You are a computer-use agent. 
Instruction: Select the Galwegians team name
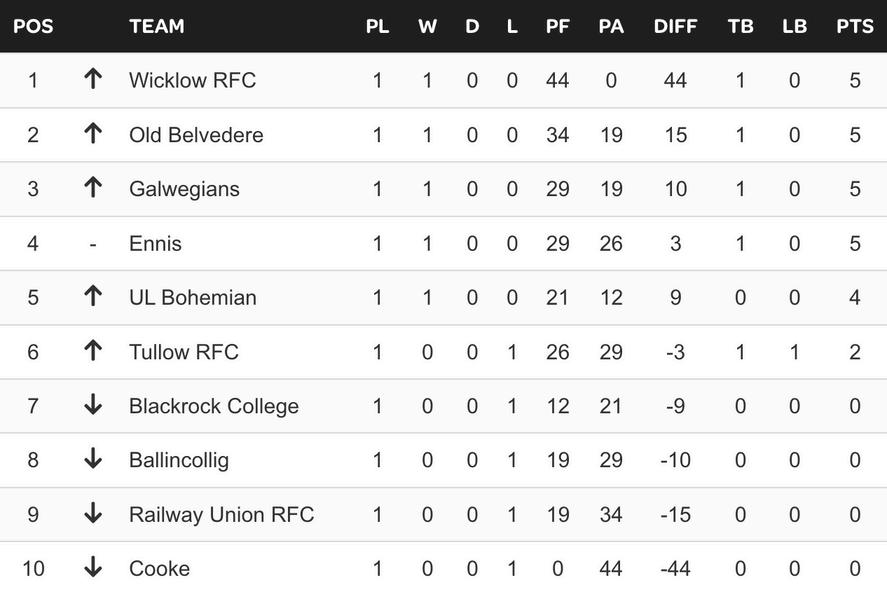(184, 188)
